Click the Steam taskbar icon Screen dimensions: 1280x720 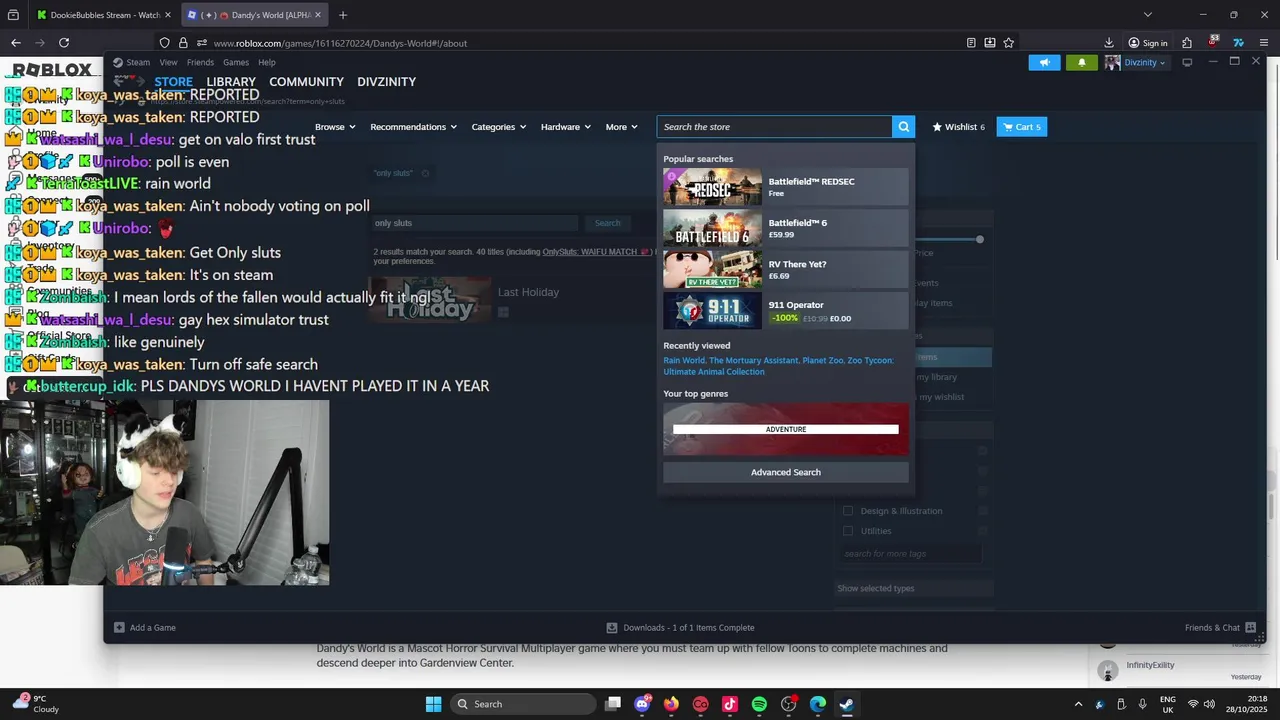point(847,704)
